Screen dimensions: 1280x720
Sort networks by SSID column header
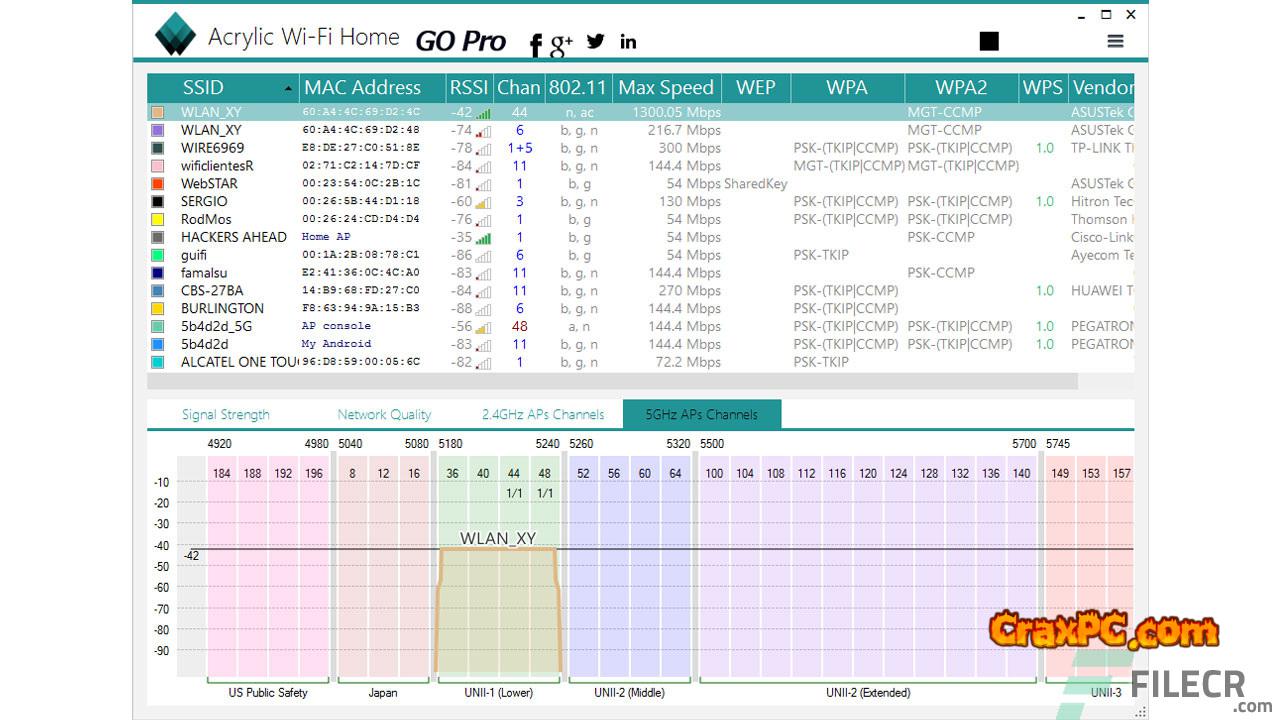(x=203, y=88)
